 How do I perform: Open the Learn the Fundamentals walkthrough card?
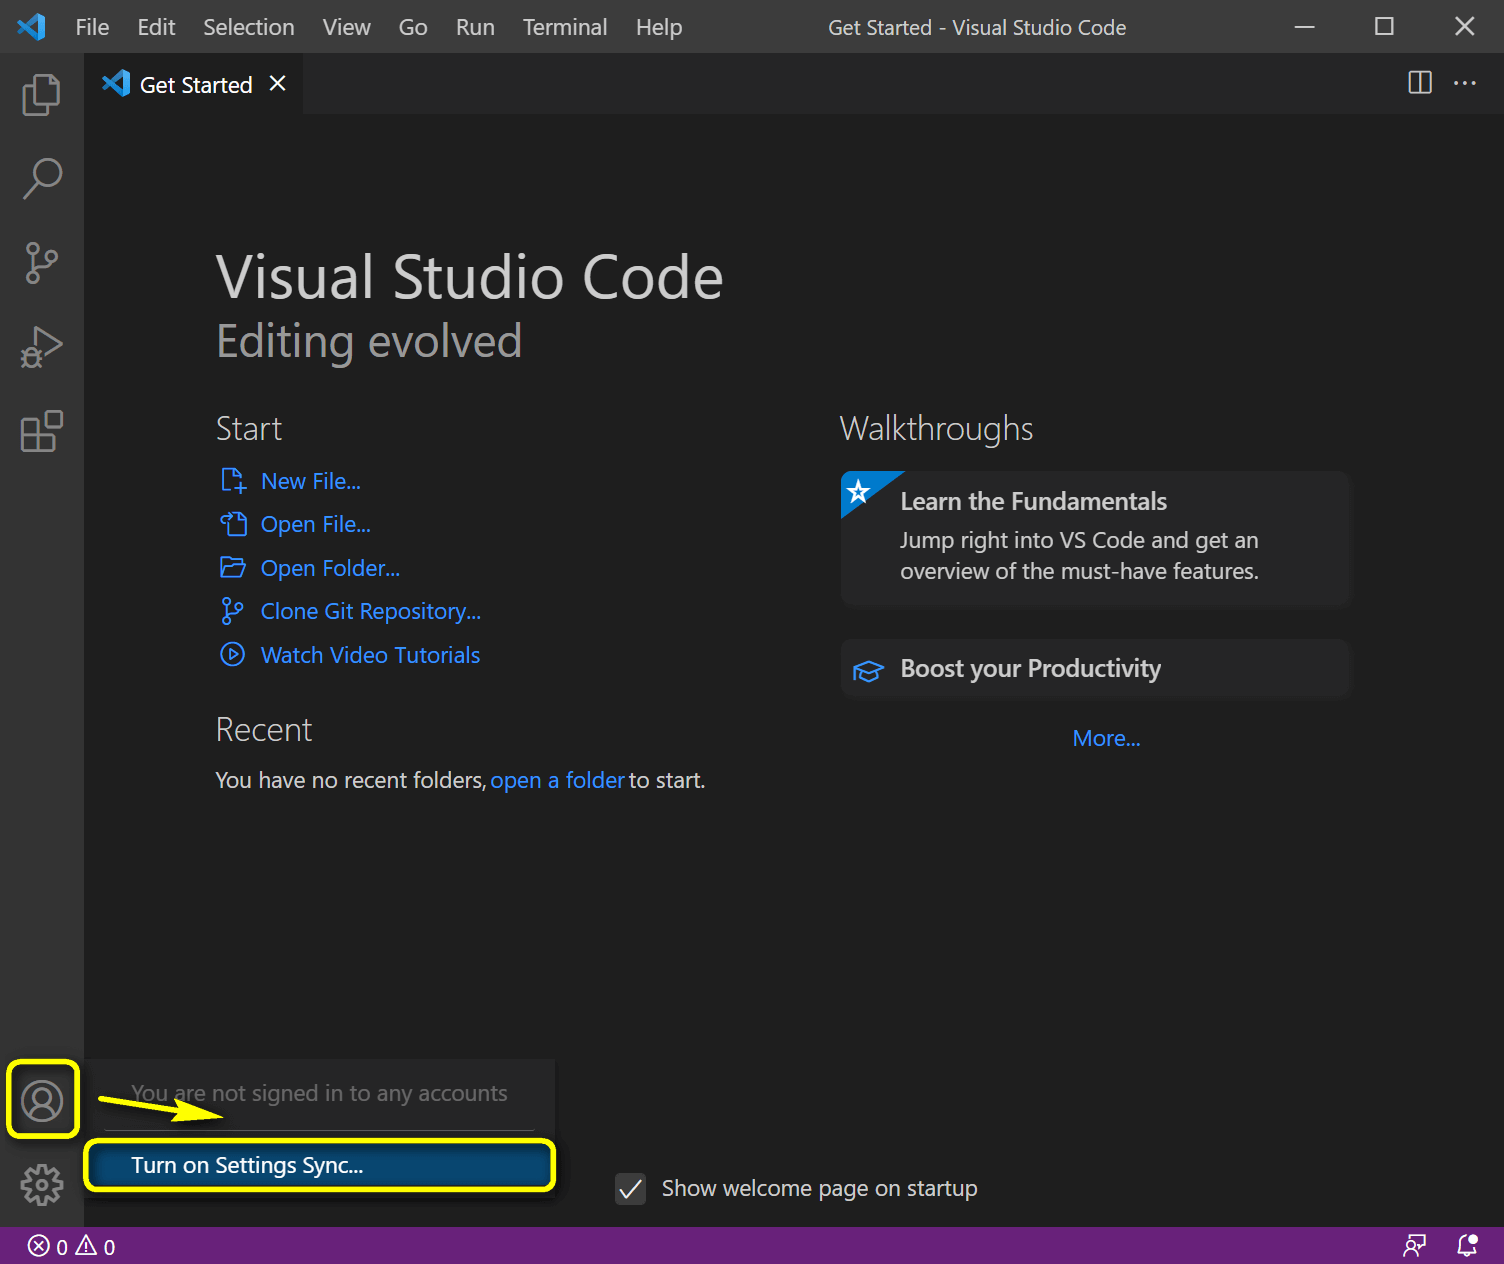click(x=1096, y=538)
